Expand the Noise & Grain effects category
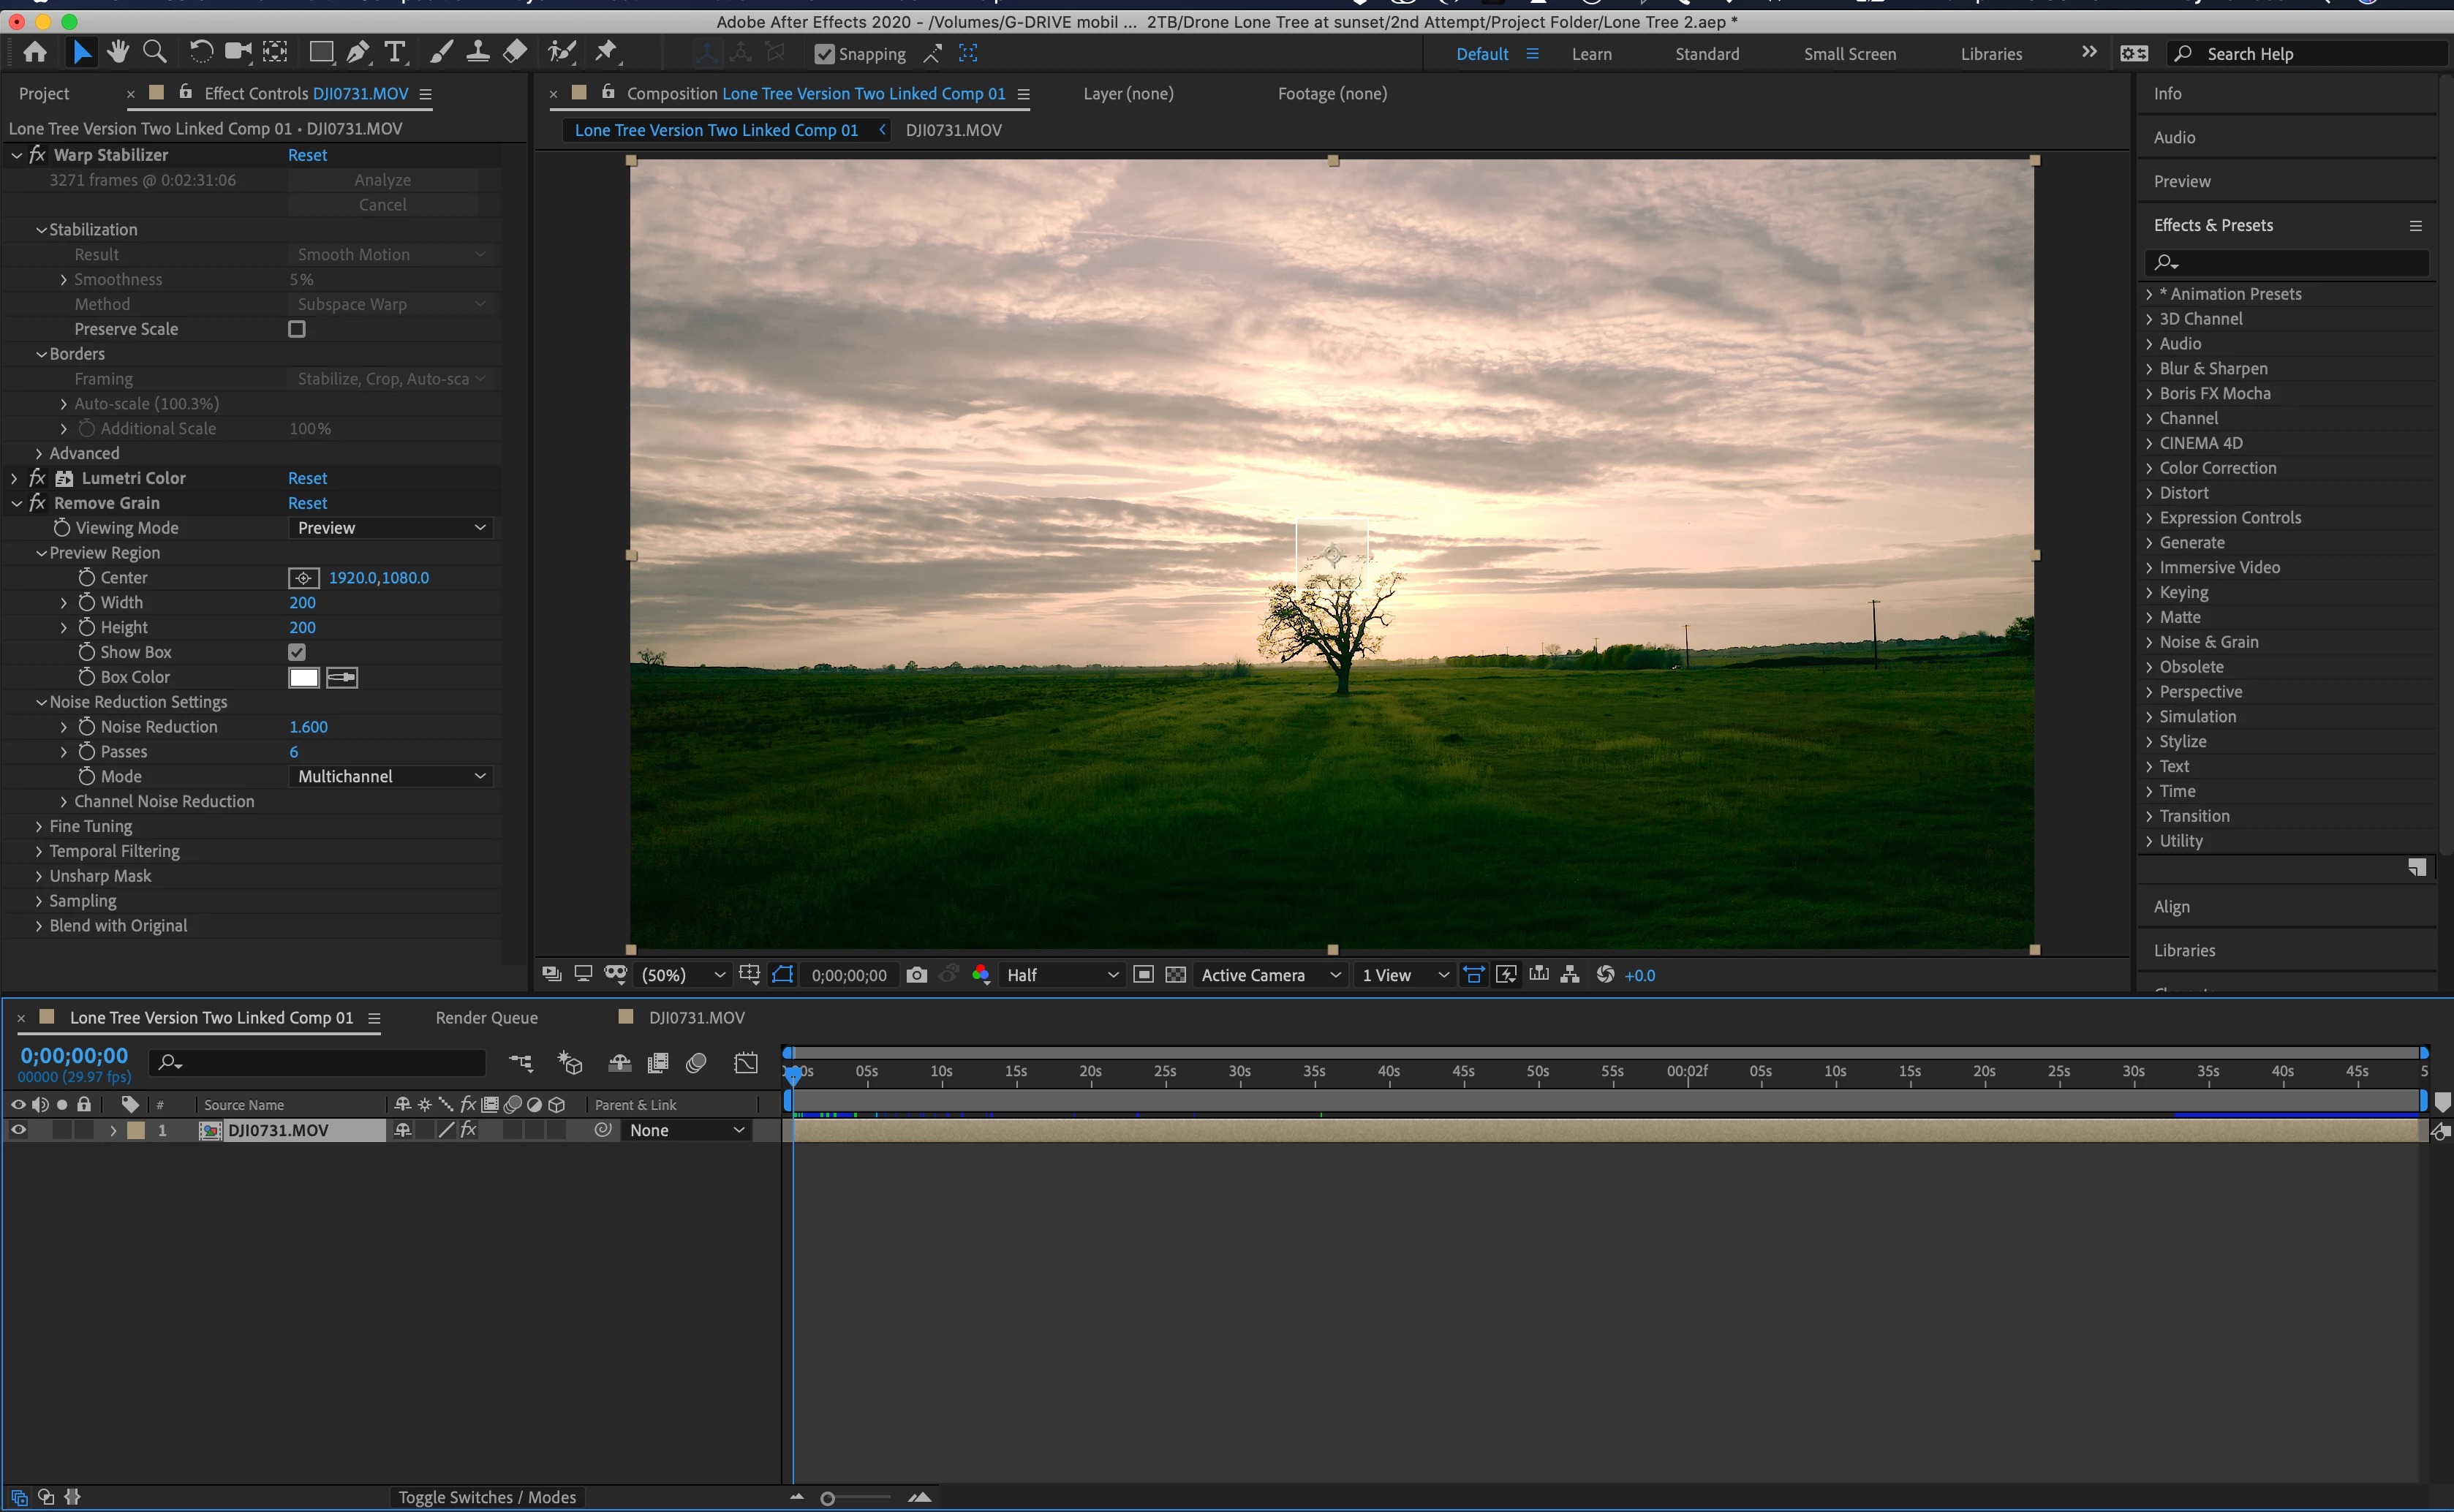This screenshot has width=2454, height=1512. coord(2149,642)
